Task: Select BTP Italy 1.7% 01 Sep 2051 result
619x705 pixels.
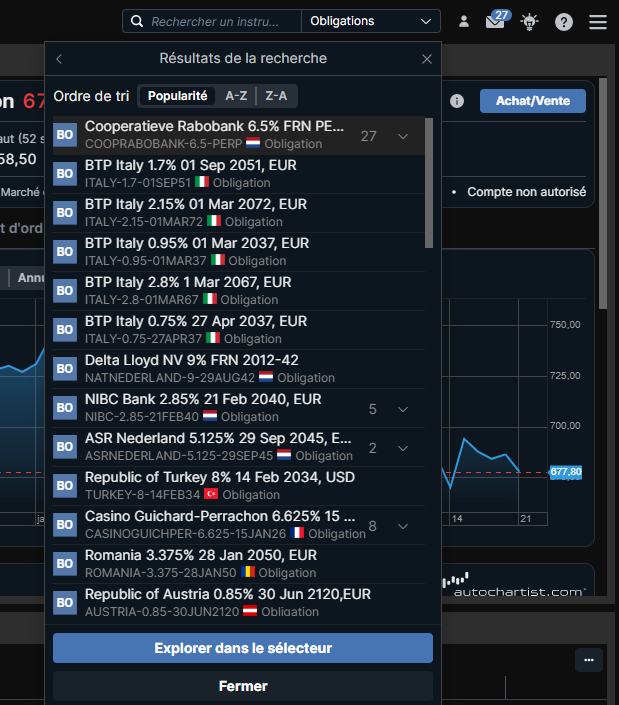Action: pos(239,174)
